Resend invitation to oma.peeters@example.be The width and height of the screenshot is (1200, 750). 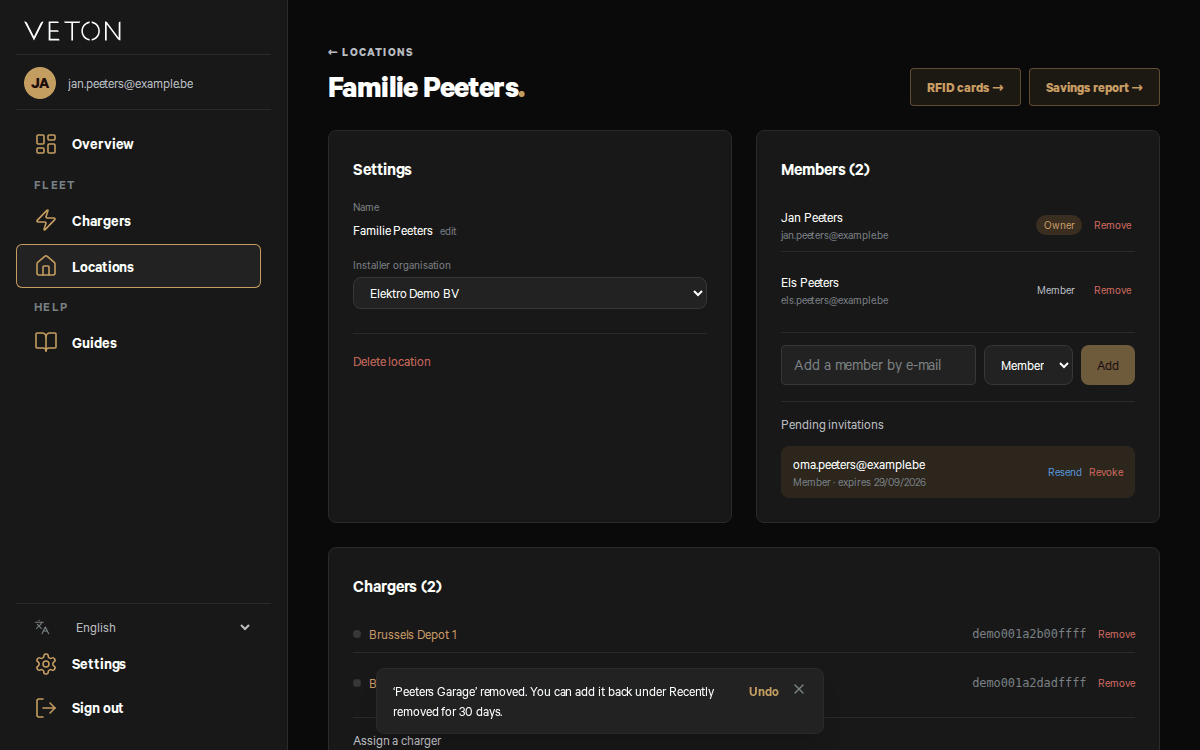pyautogui.click(x=1065, y=472)
